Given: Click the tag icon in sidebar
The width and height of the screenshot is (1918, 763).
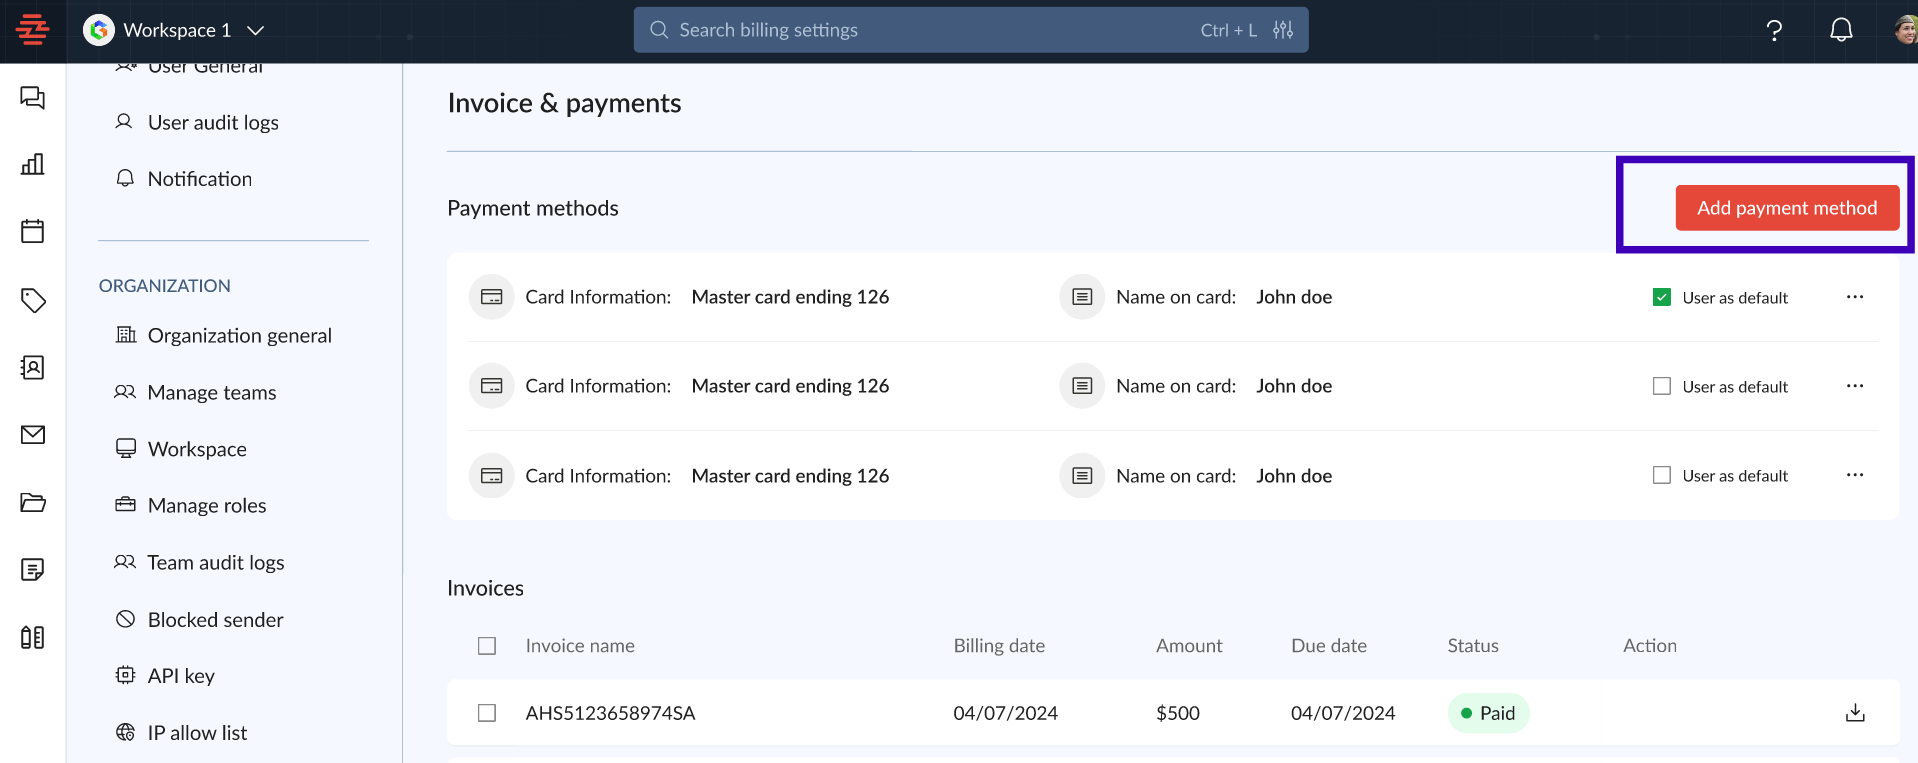Looking at the screenshot, I should tap(32, 300).
